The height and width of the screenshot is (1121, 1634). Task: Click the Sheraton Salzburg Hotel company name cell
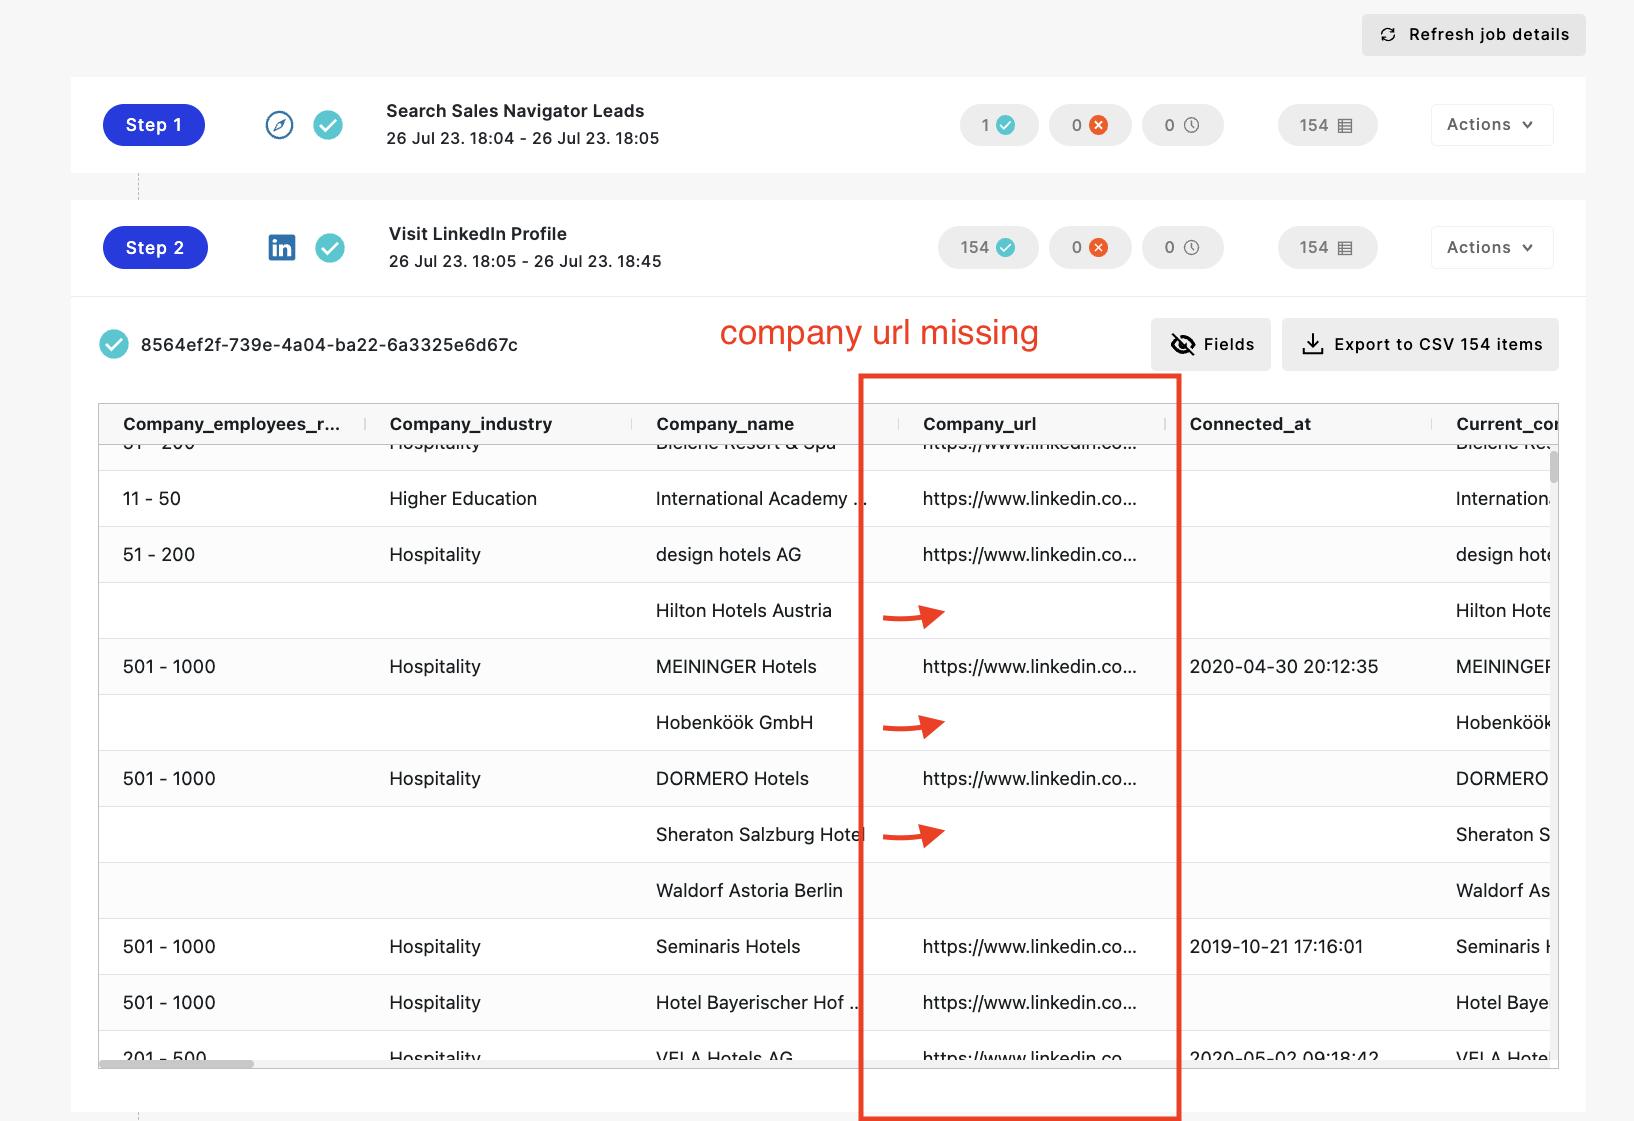pyautogui.click(x=758, y=835)
